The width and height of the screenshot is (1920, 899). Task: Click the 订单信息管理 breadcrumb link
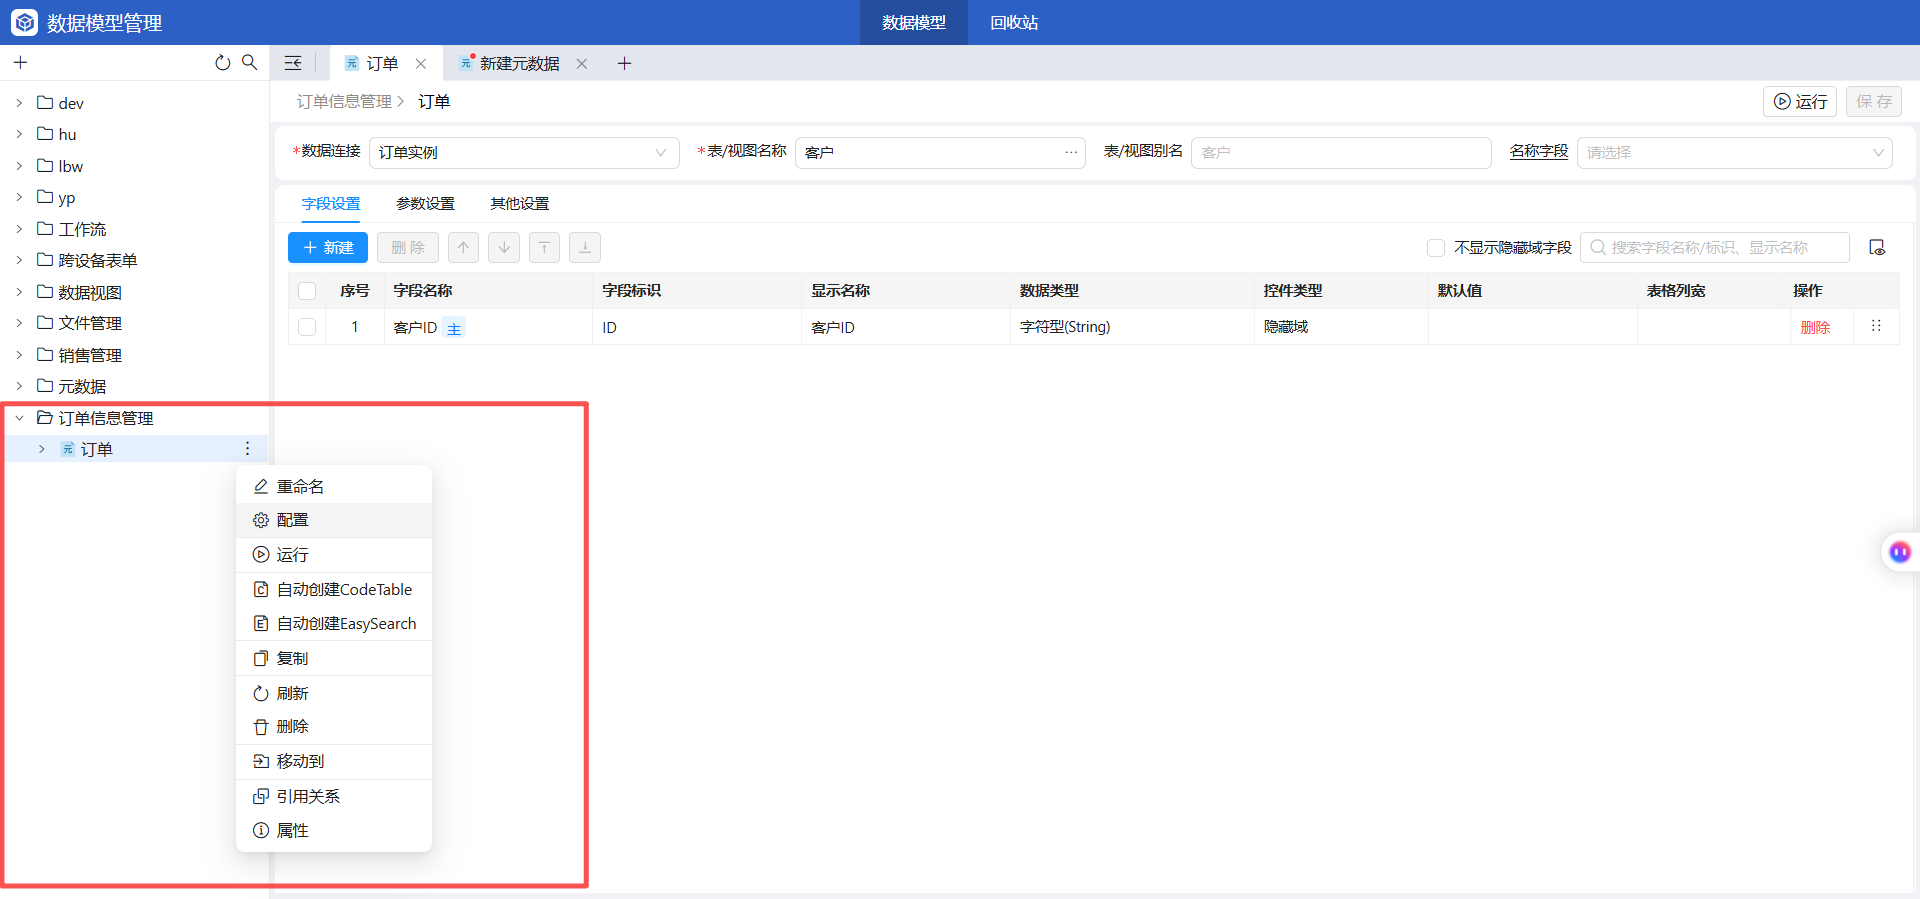coord(344,101)
